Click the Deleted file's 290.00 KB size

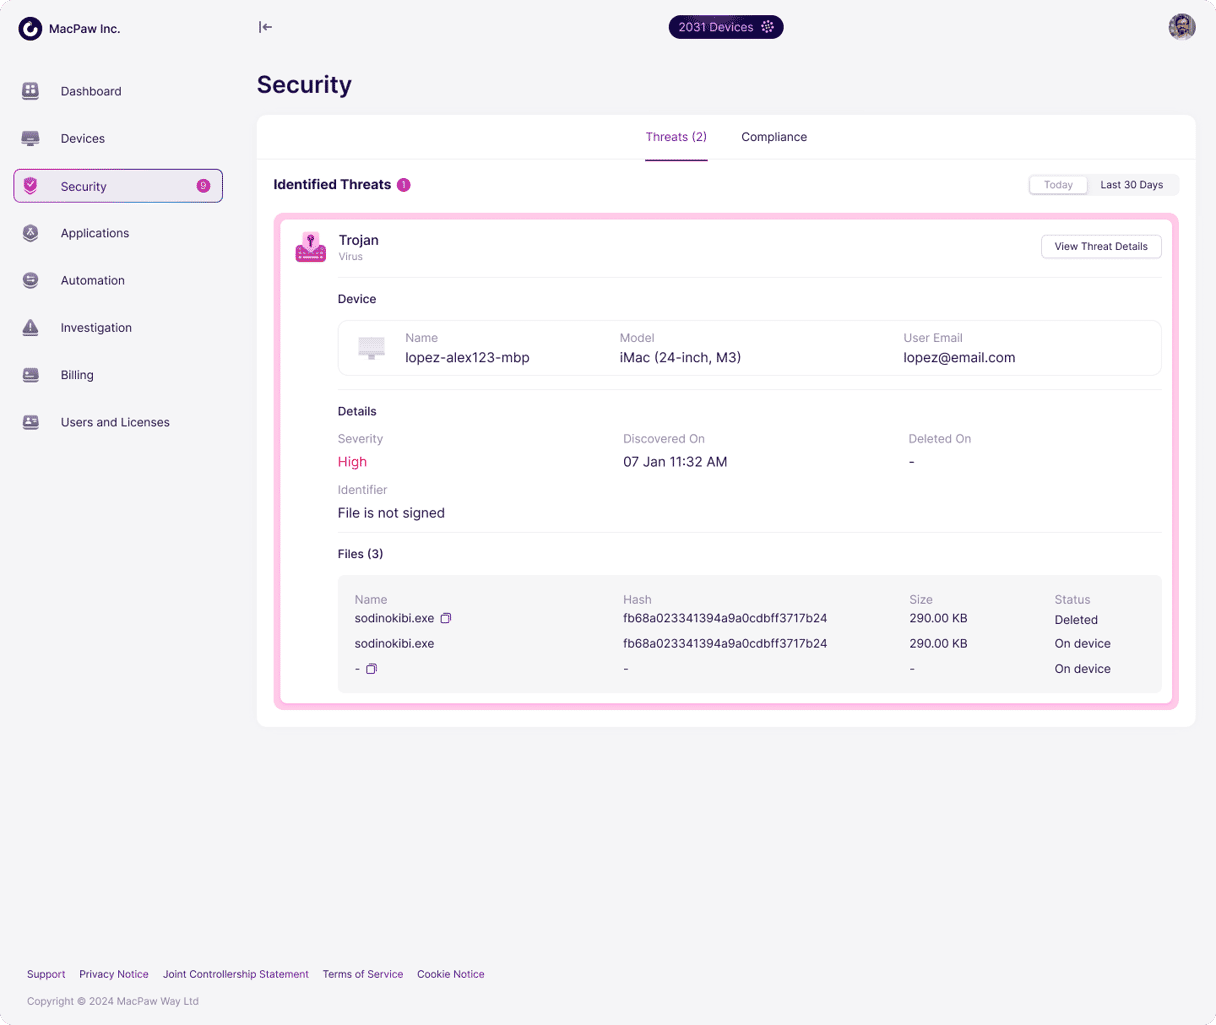pos(938,618)
